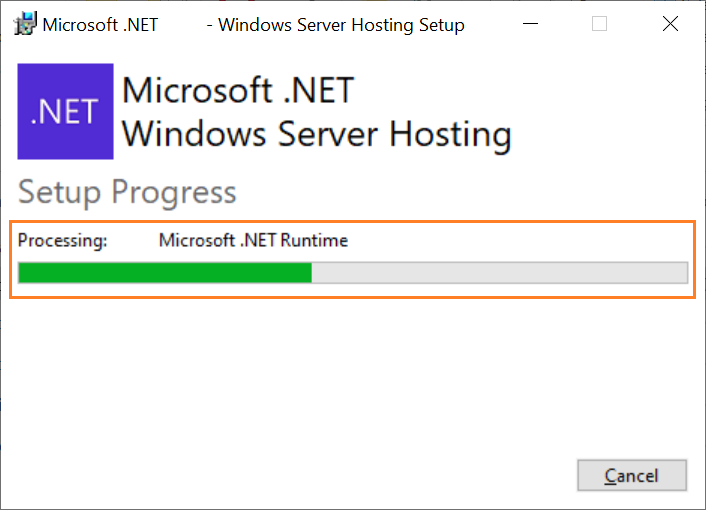Click the "Setup Progress" heading
The height and width of the screenshot is (510, 706).
(127, 193)
